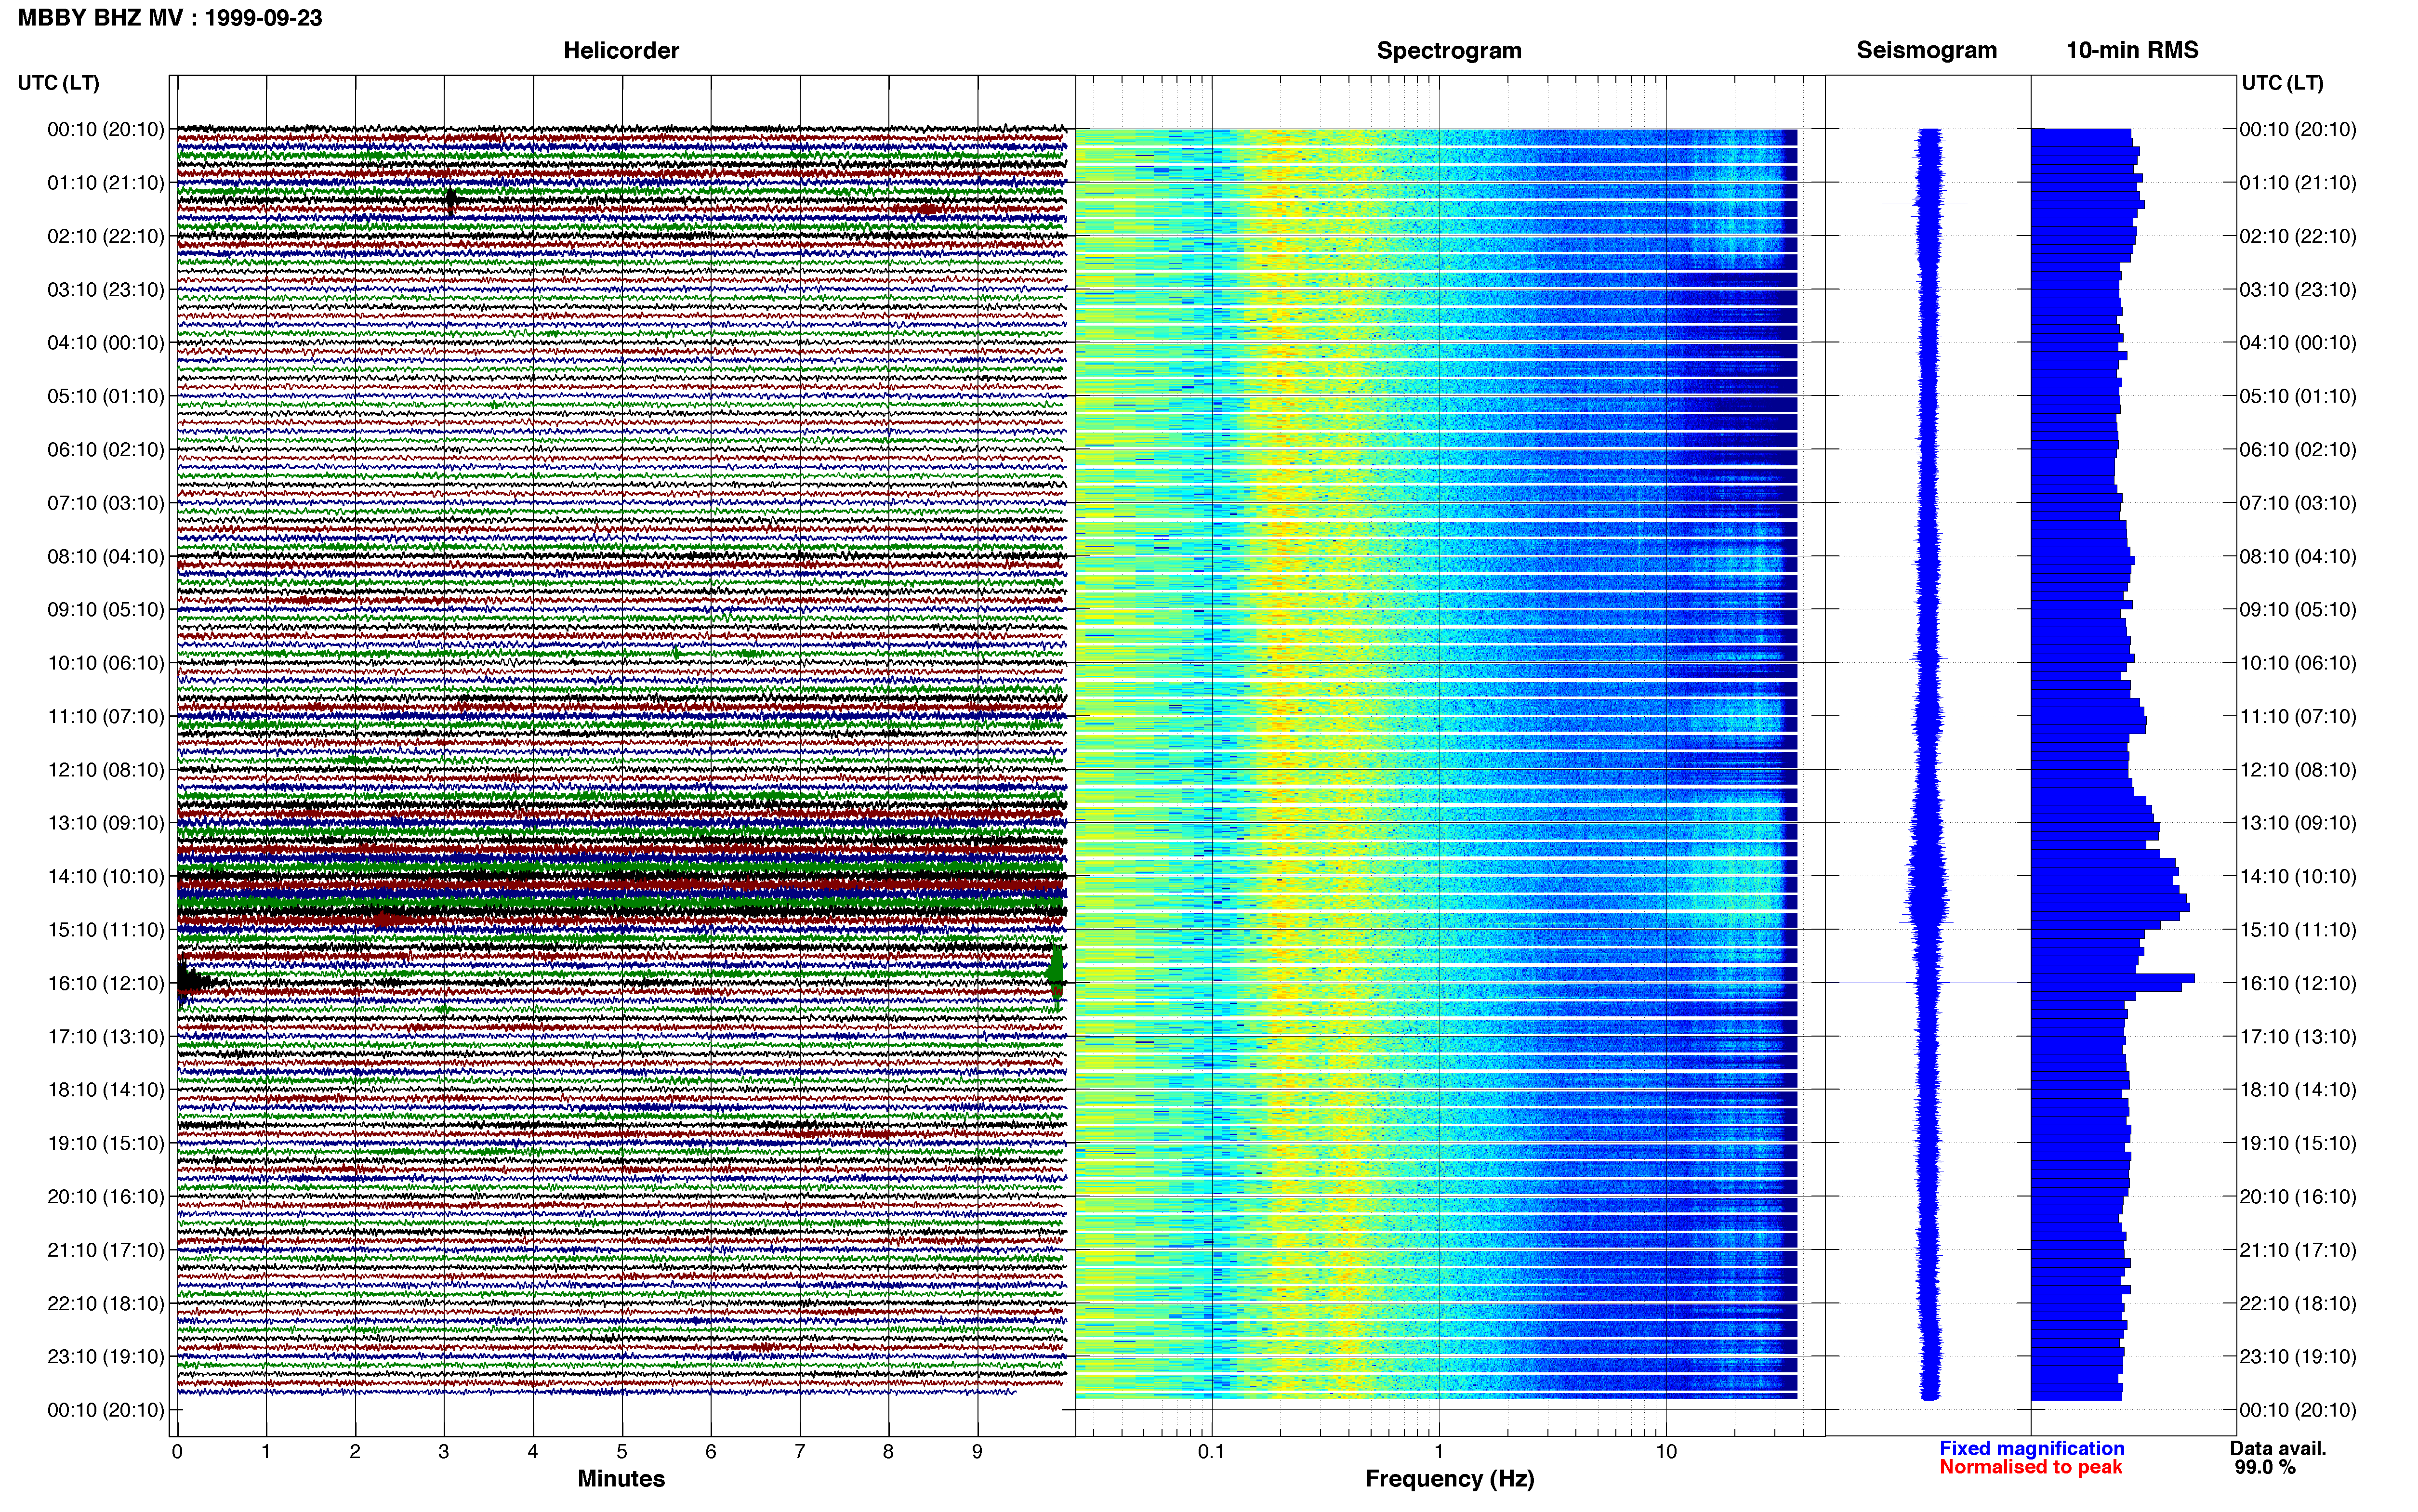The image size is (2418, 1512).
Task: Click the '0.1' frequency axis tick label
Action: [x=1212, y=1452]
